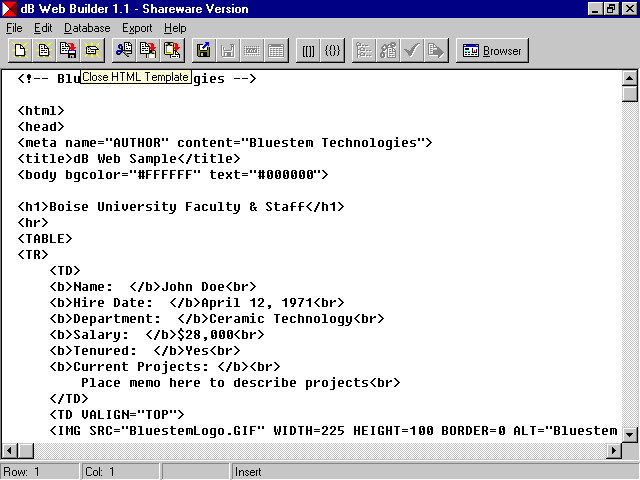This screenshot has height=480, width=640.
Task: Click the square brackets [[]] toolbar icon
Action: [308, 50]
